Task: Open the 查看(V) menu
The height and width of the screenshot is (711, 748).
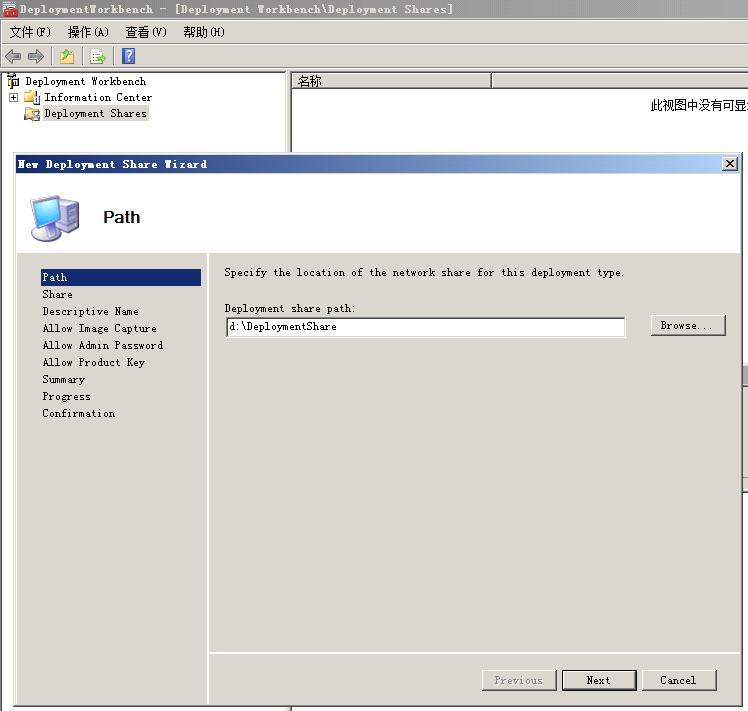Action: [x=146, y=32]
